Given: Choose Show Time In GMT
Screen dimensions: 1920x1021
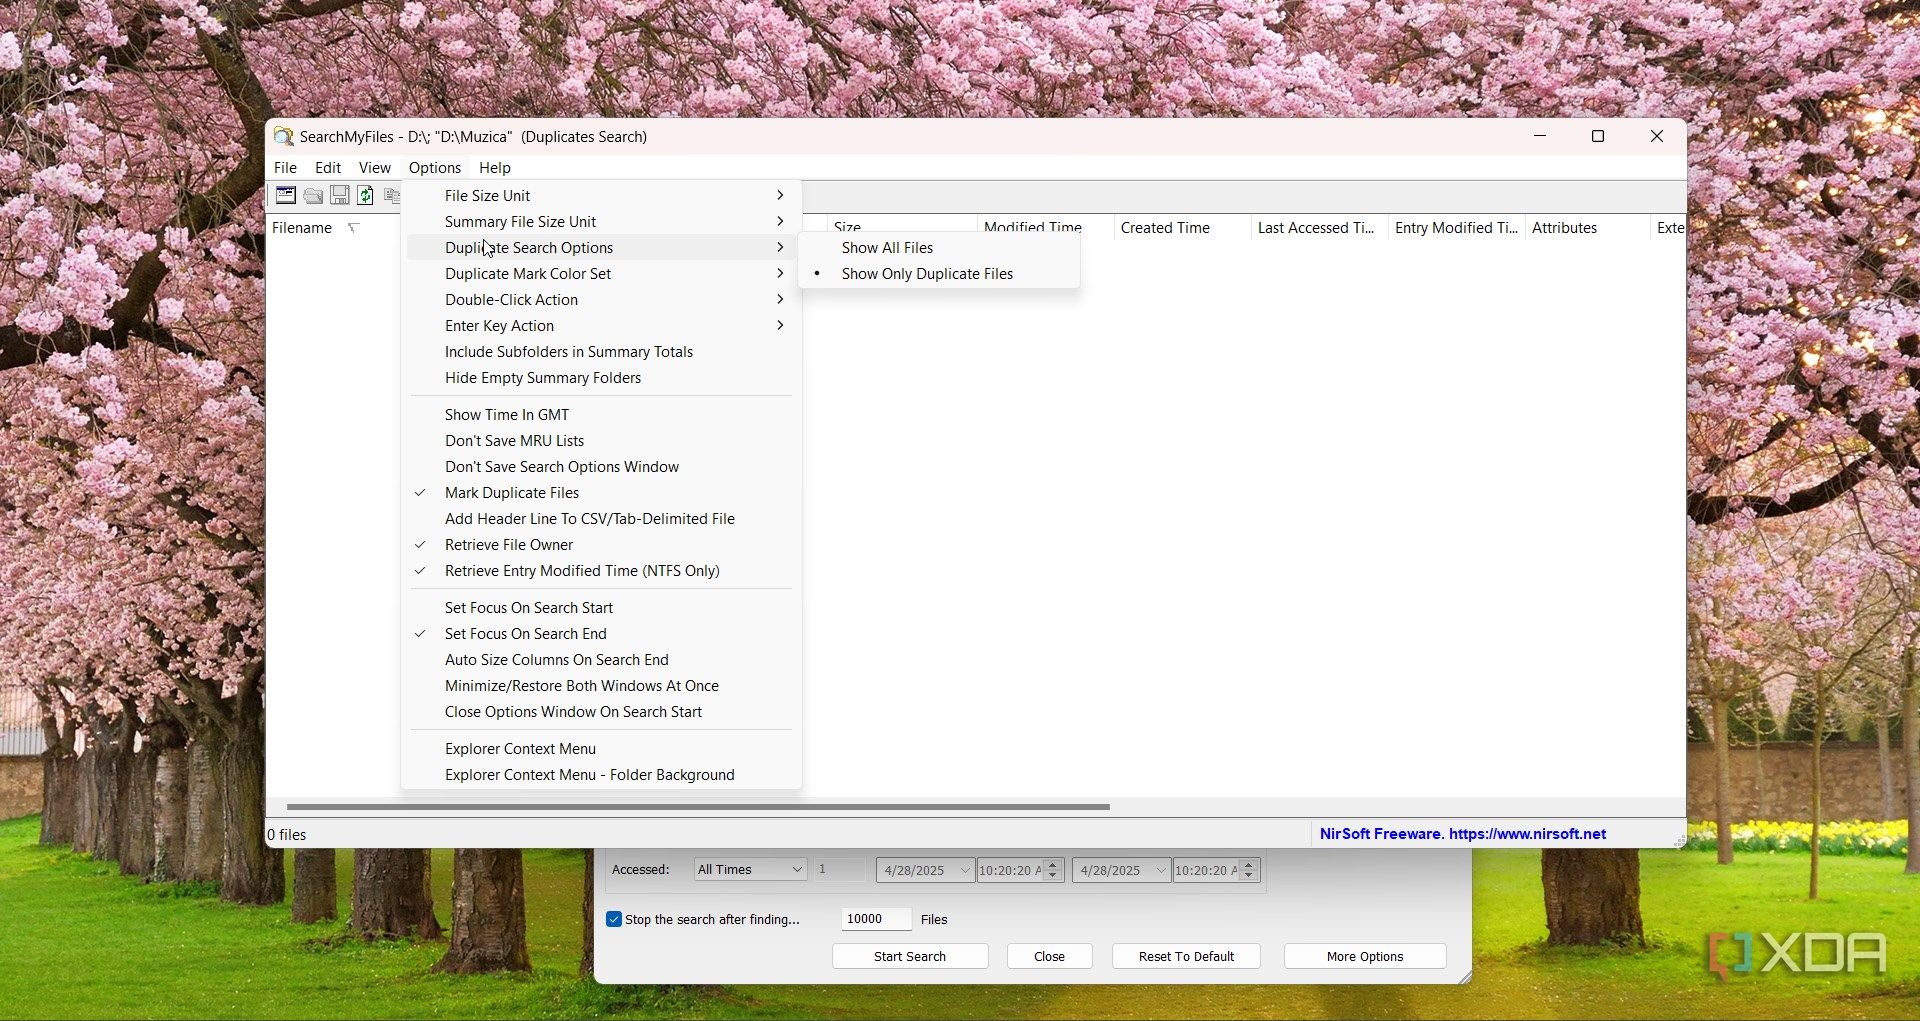Looking at the screenshot, I should (x=601, y=415).
